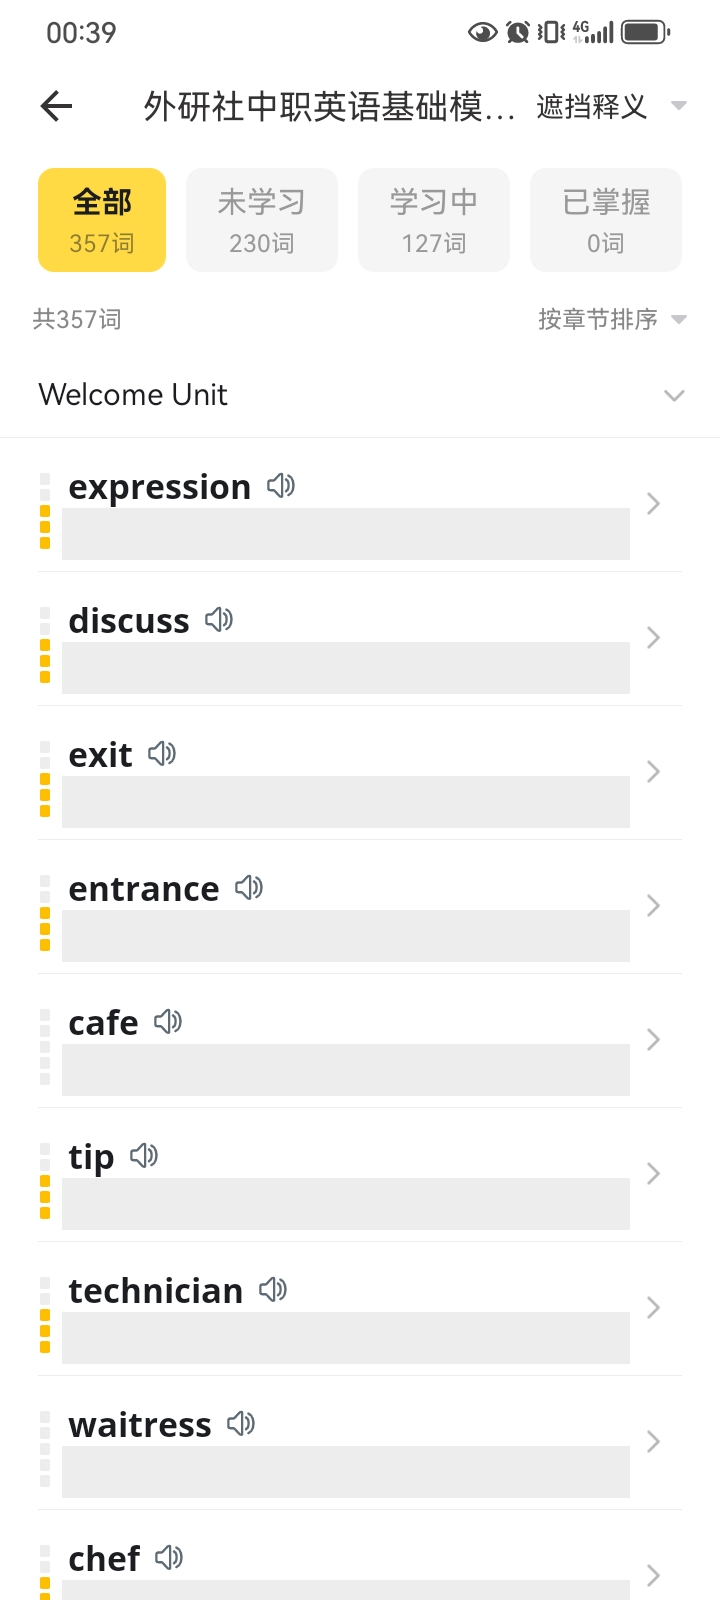Select the 未学习 230词 tab
Screen dimensions: 720x1600
(x=262, y=220)
